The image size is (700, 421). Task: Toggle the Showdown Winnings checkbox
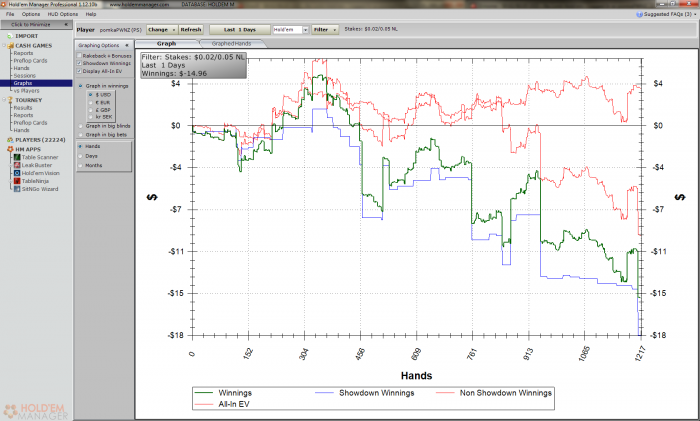click(79, 63)
